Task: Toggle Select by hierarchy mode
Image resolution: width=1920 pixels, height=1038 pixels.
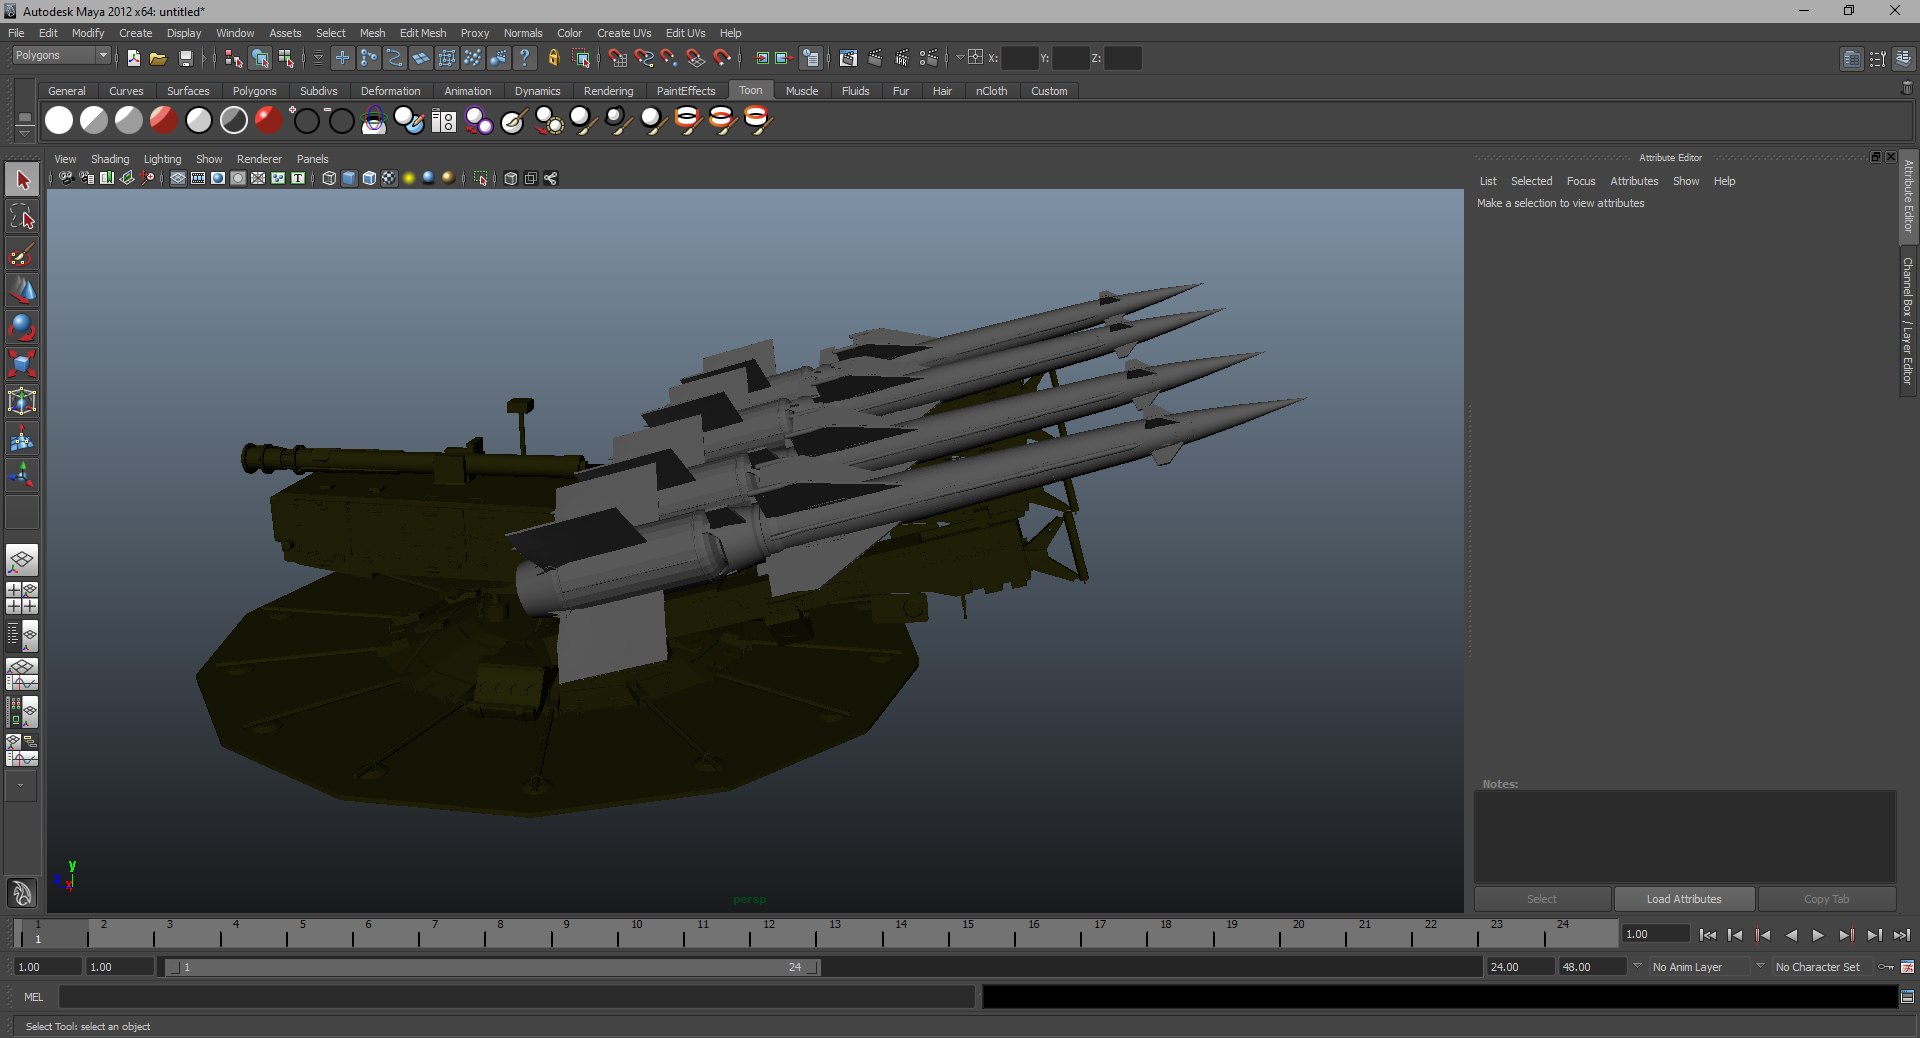Action: (234, 59)
